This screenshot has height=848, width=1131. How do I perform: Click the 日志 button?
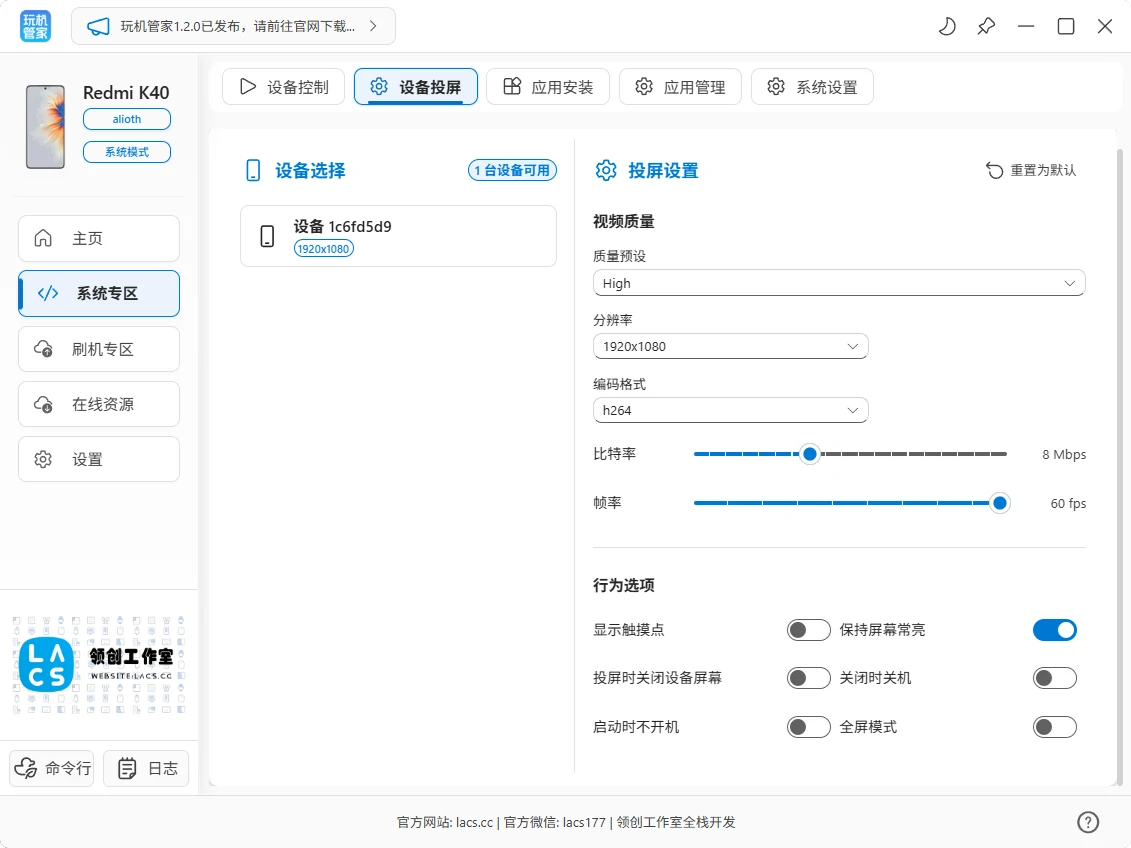click(146, 768)
